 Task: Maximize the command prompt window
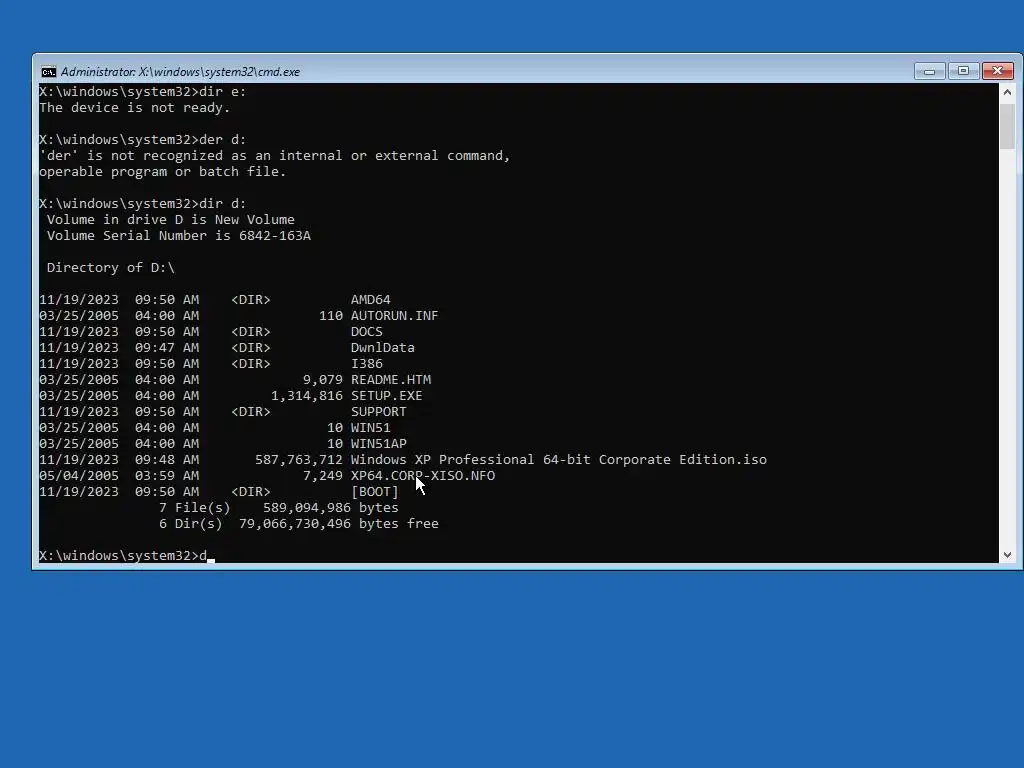[963, 71]
